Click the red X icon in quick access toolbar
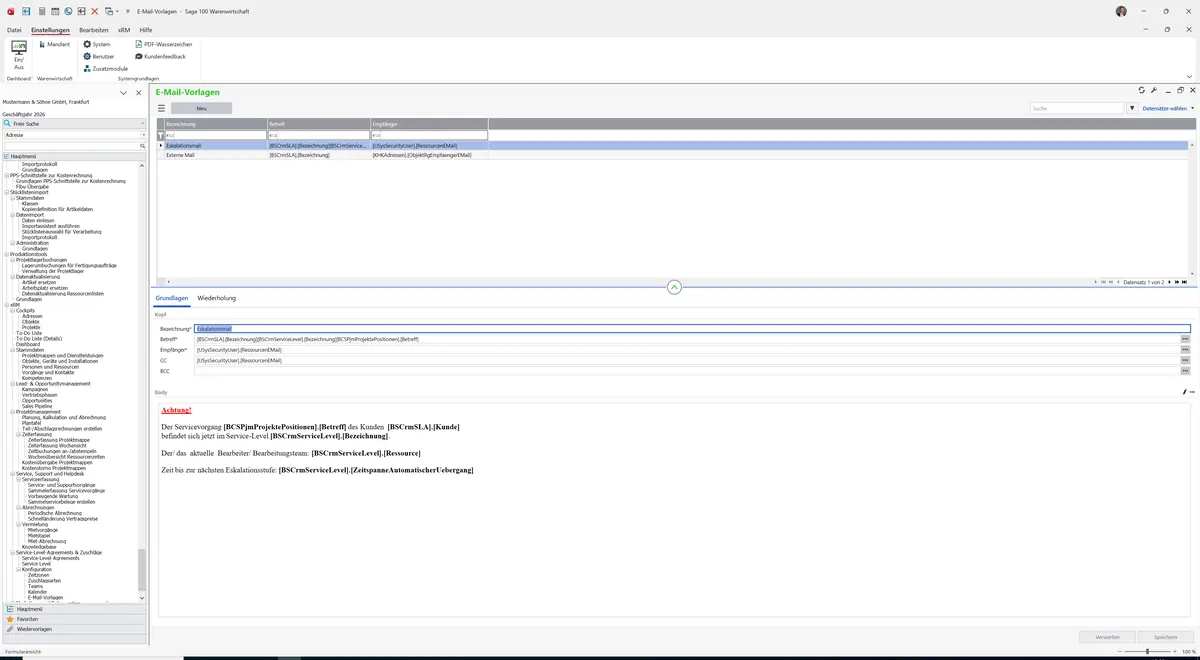 (94, 10)
